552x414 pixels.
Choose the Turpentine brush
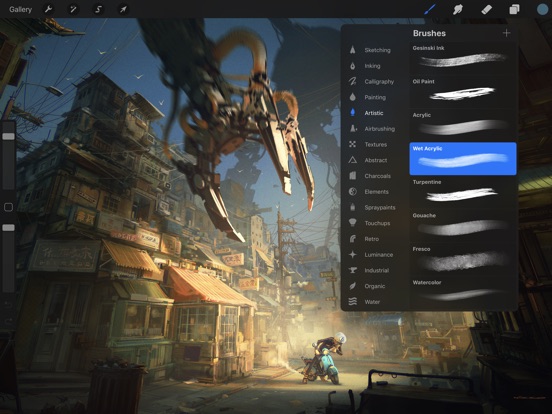tap(463, 192)
